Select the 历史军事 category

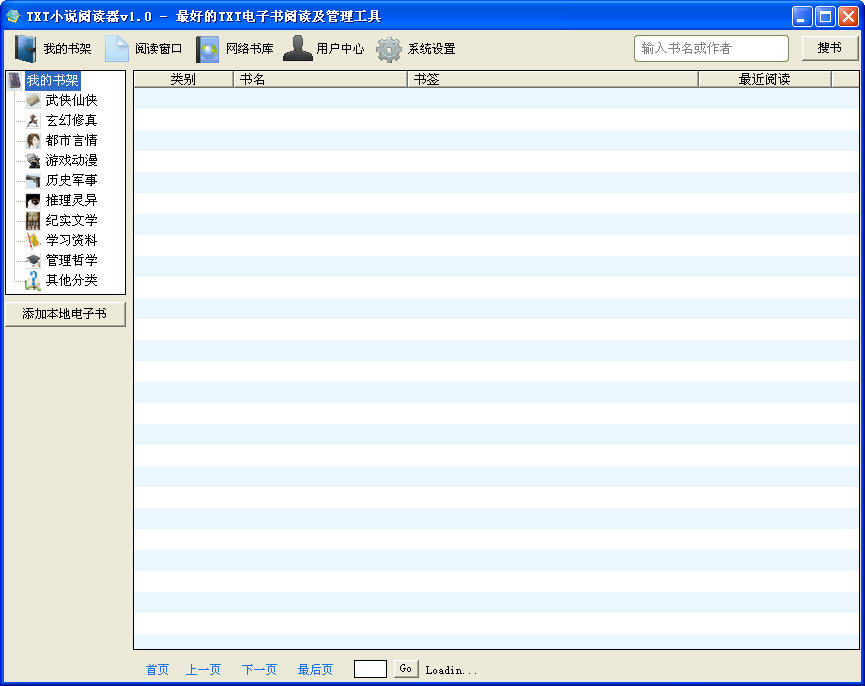coord(71,180)
